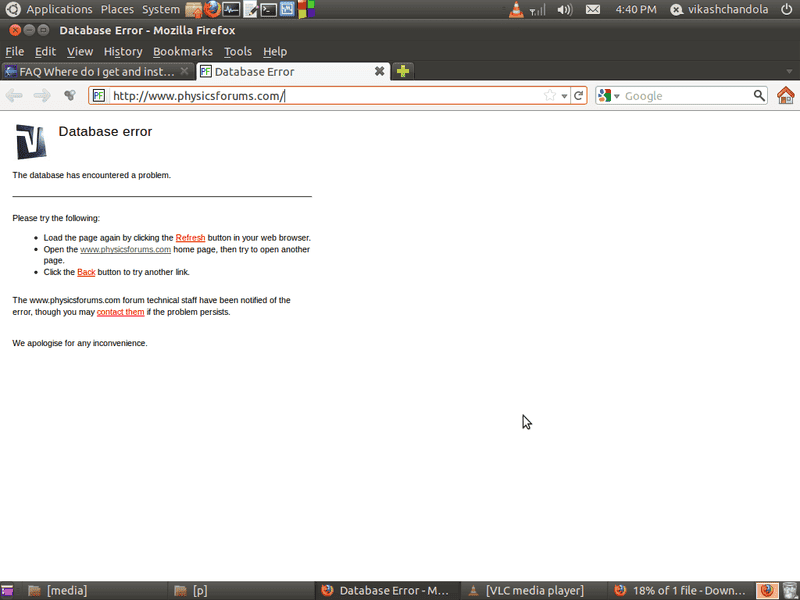800x600 pixels.
Task: Open the power session menu icon
Action: coord(786,9)
